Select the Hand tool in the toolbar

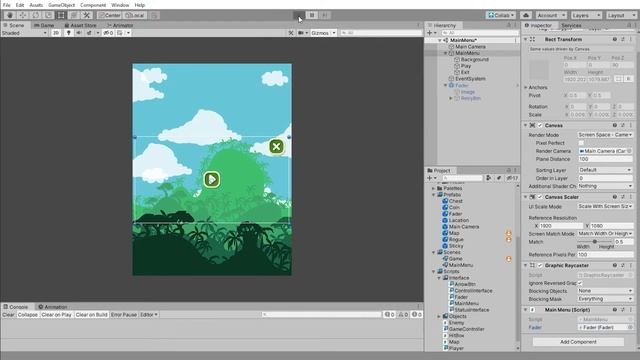tap(10, 15)
